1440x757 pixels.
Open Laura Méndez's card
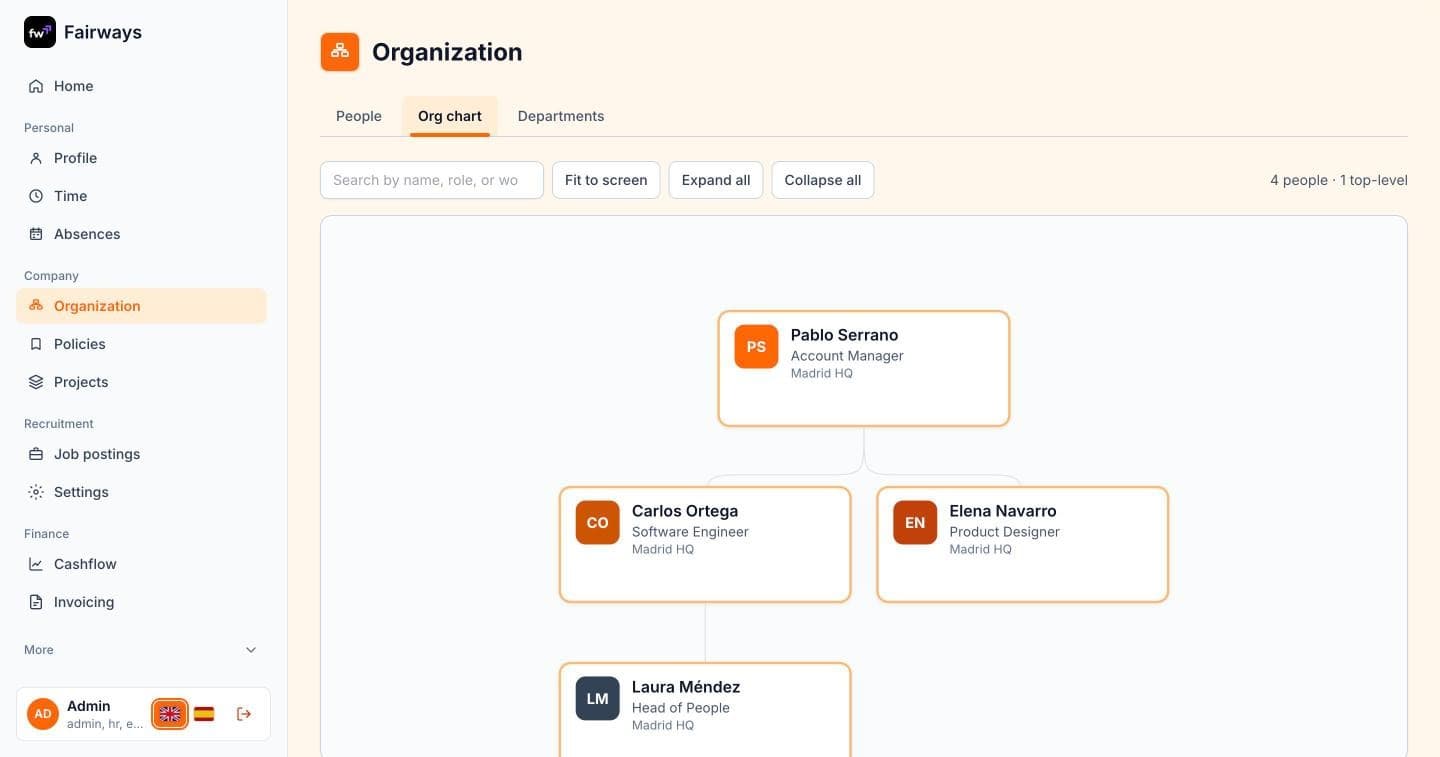[705, 710]
